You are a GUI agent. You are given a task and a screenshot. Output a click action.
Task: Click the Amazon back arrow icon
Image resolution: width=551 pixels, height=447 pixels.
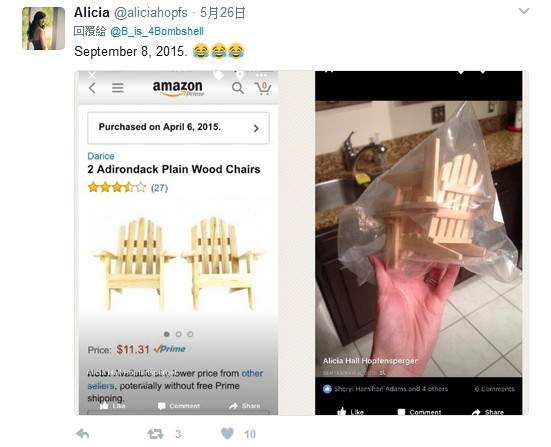[x=92, y=88]
